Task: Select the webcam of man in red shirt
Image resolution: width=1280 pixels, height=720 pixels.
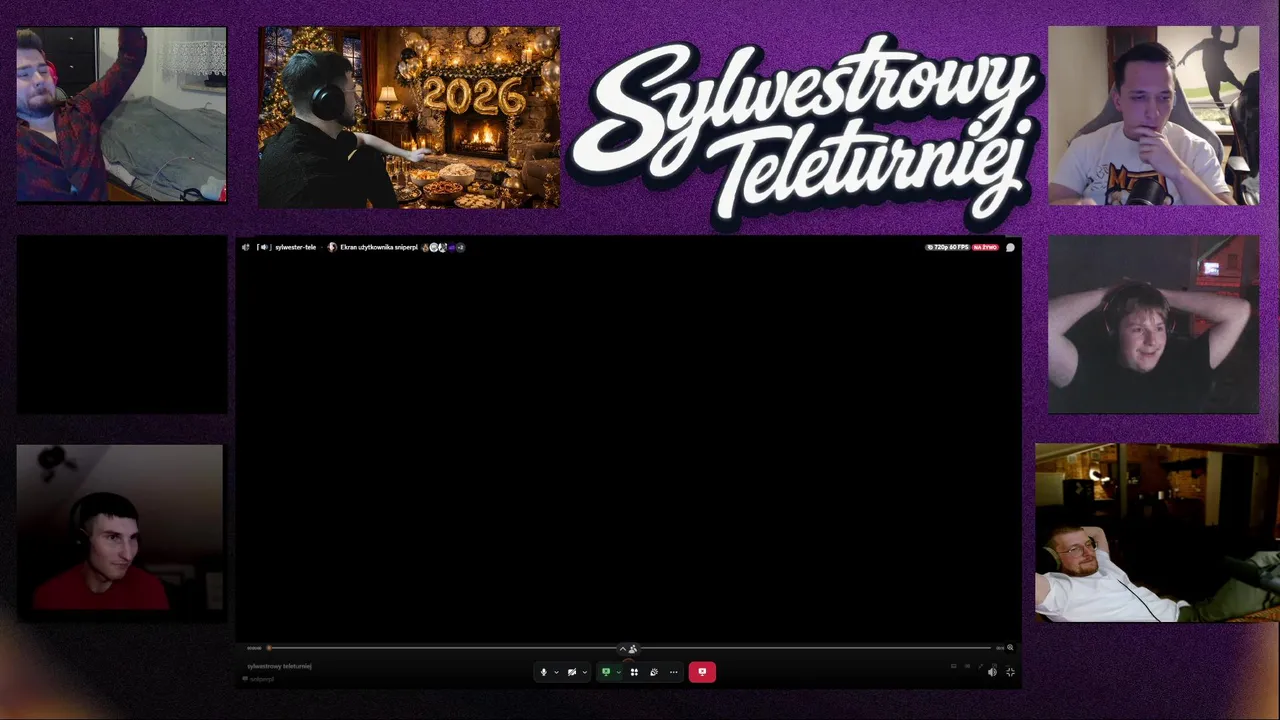Action: pos(119,530)
